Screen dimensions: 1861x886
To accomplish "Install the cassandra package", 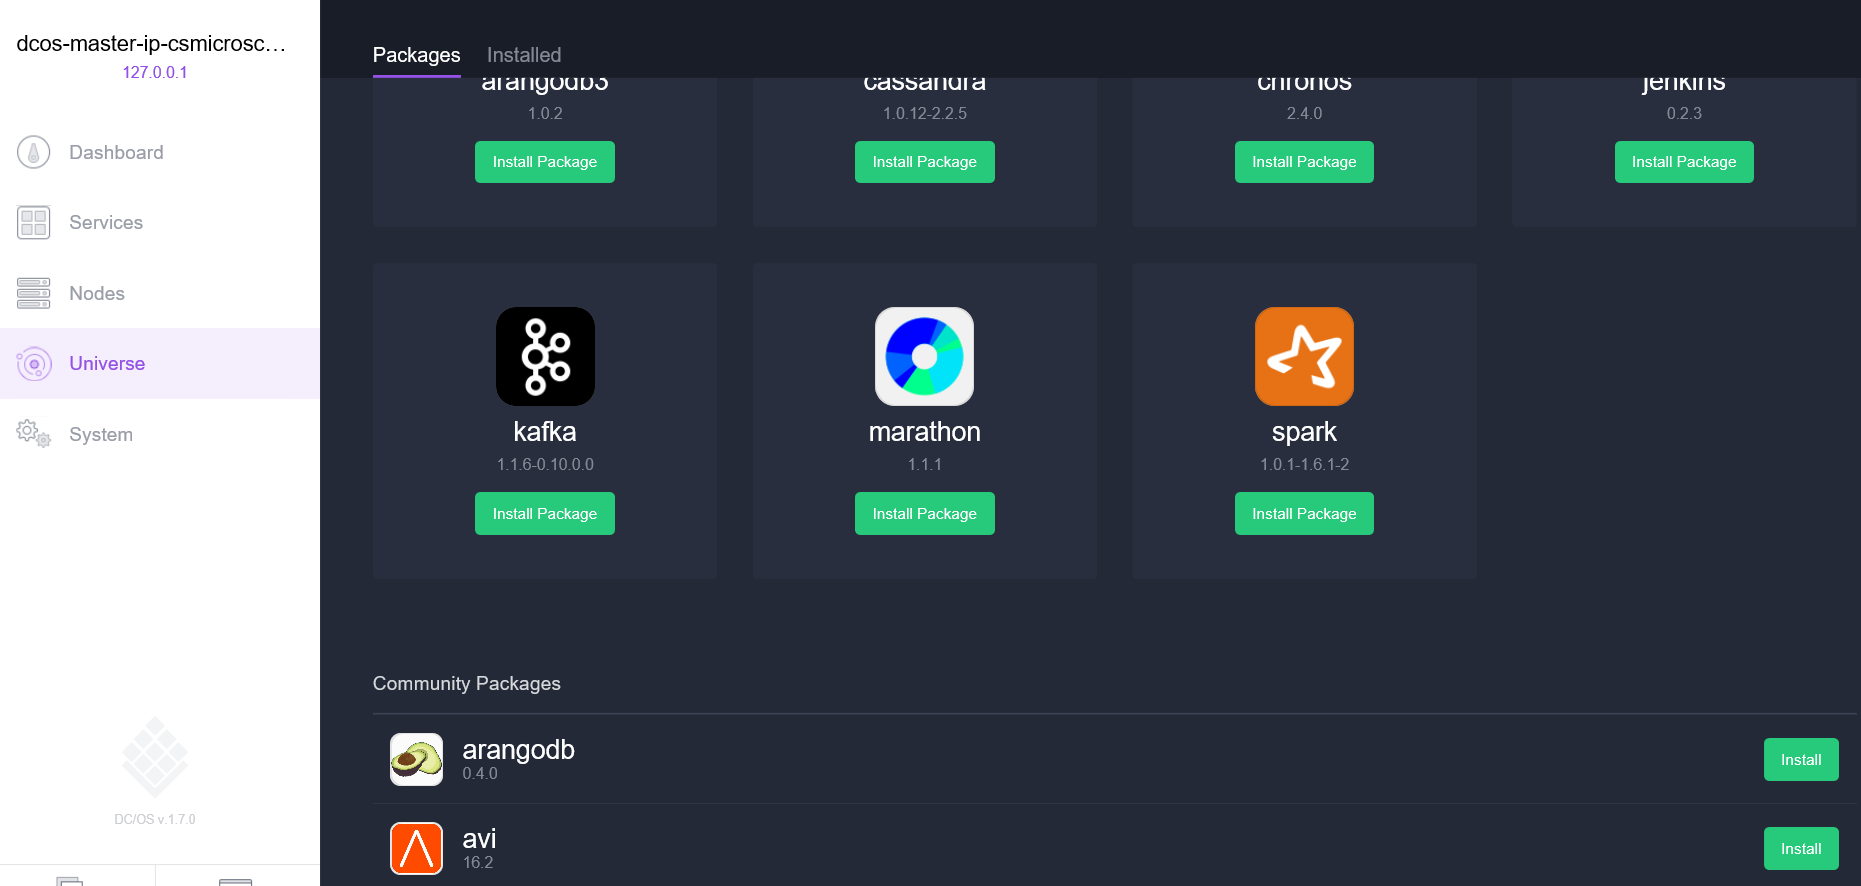I will (x=925, y=162).
